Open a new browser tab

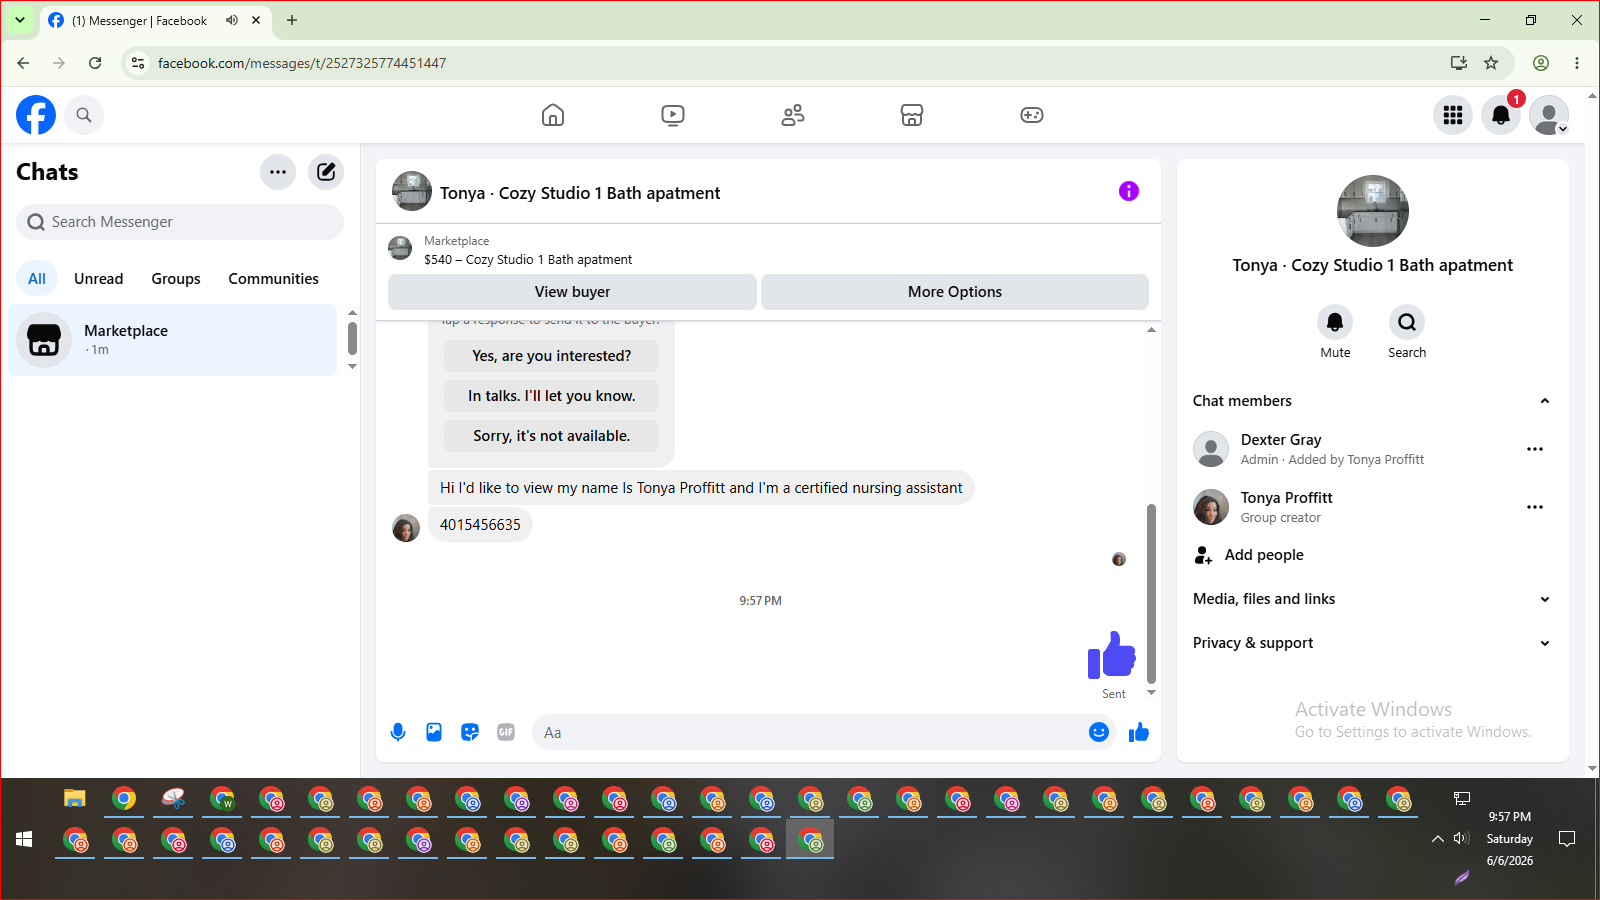(x=292, y=20)
